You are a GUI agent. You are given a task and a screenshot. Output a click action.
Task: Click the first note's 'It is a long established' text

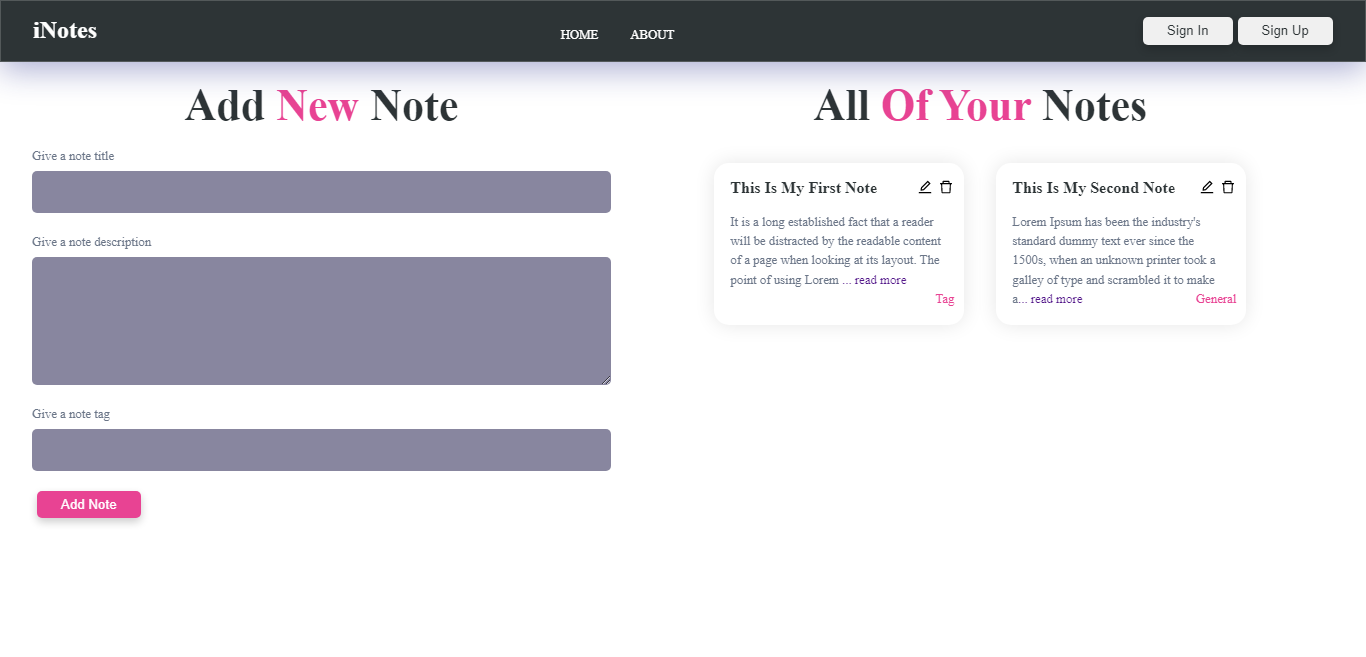pos(835,250)
